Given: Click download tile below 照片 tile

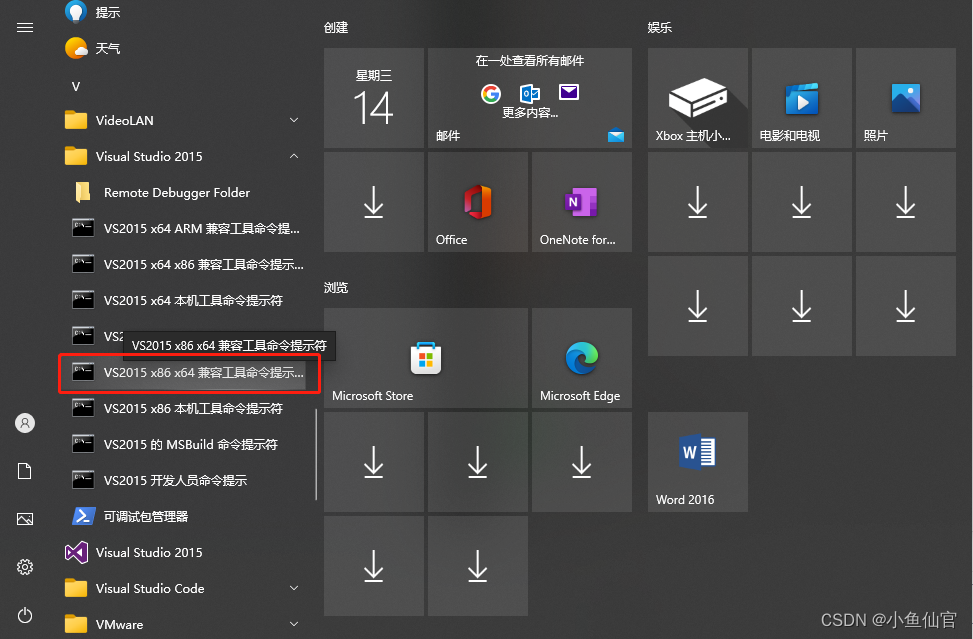Looking at the screenshot, I should pyautogui.click(x=905, y=202).
